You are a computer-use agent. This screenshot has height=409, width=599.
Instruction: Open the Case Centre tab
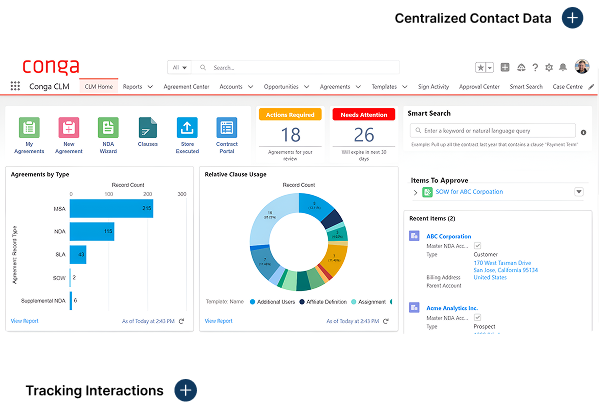pyautogui.click(x=567, y=87)
